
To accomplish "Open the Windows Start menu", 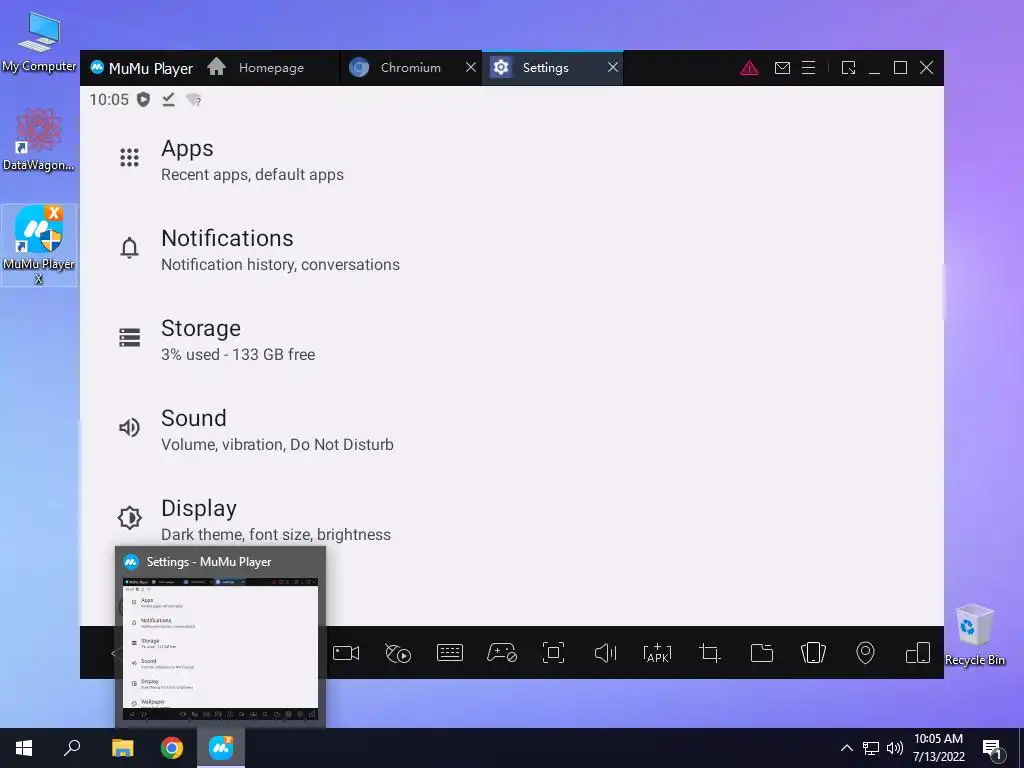I will [24, 748].
